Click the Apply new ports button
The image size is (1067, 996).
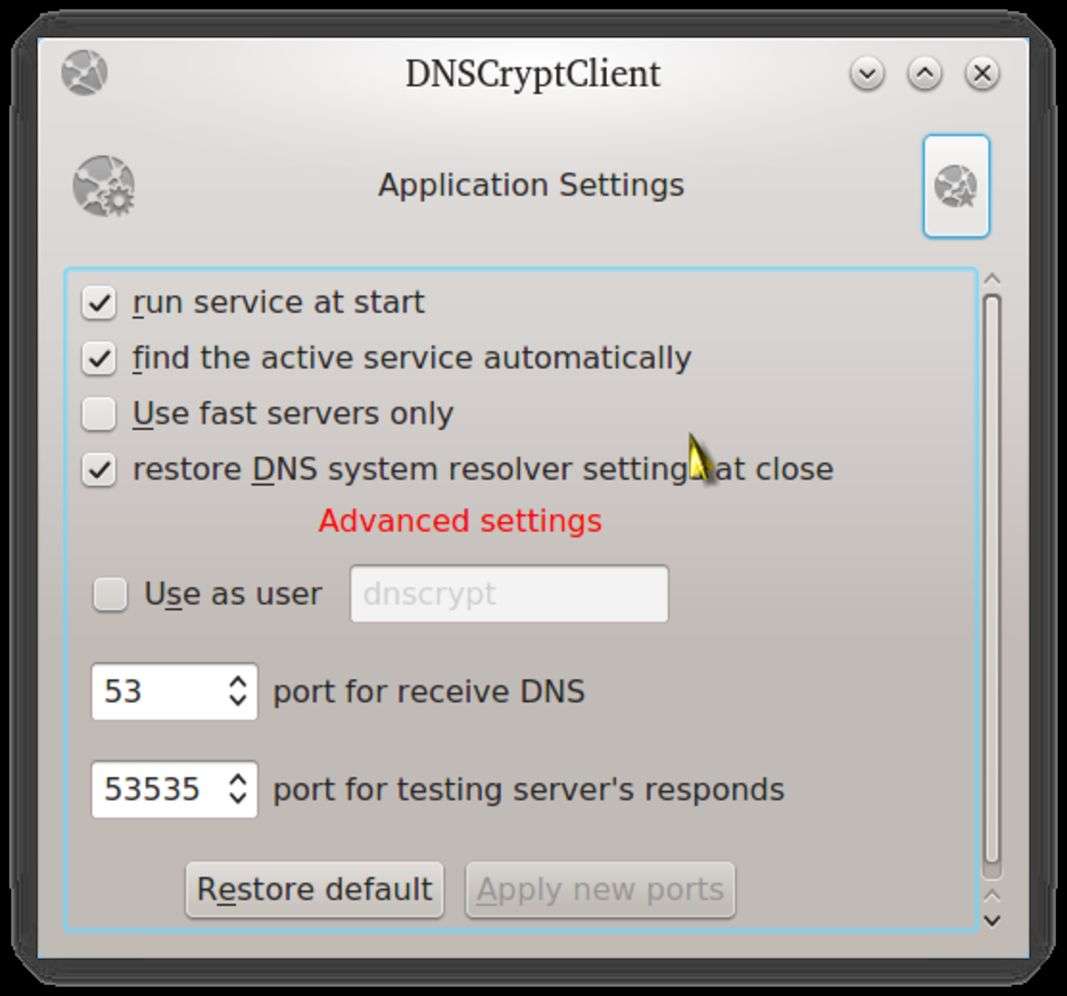point(600,889)
